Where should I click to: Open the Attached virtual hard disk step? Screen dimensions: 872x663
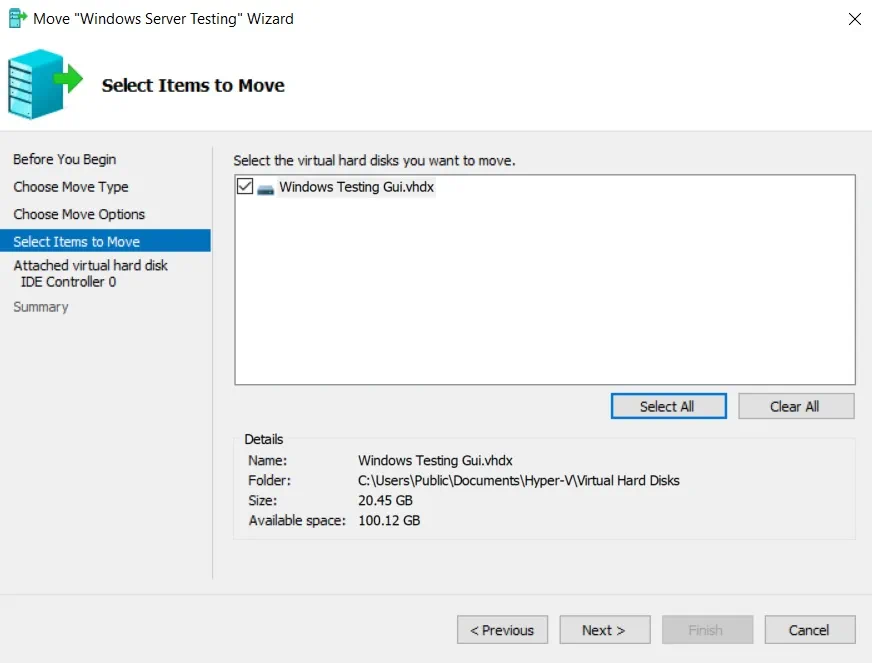tap(90, 265)
